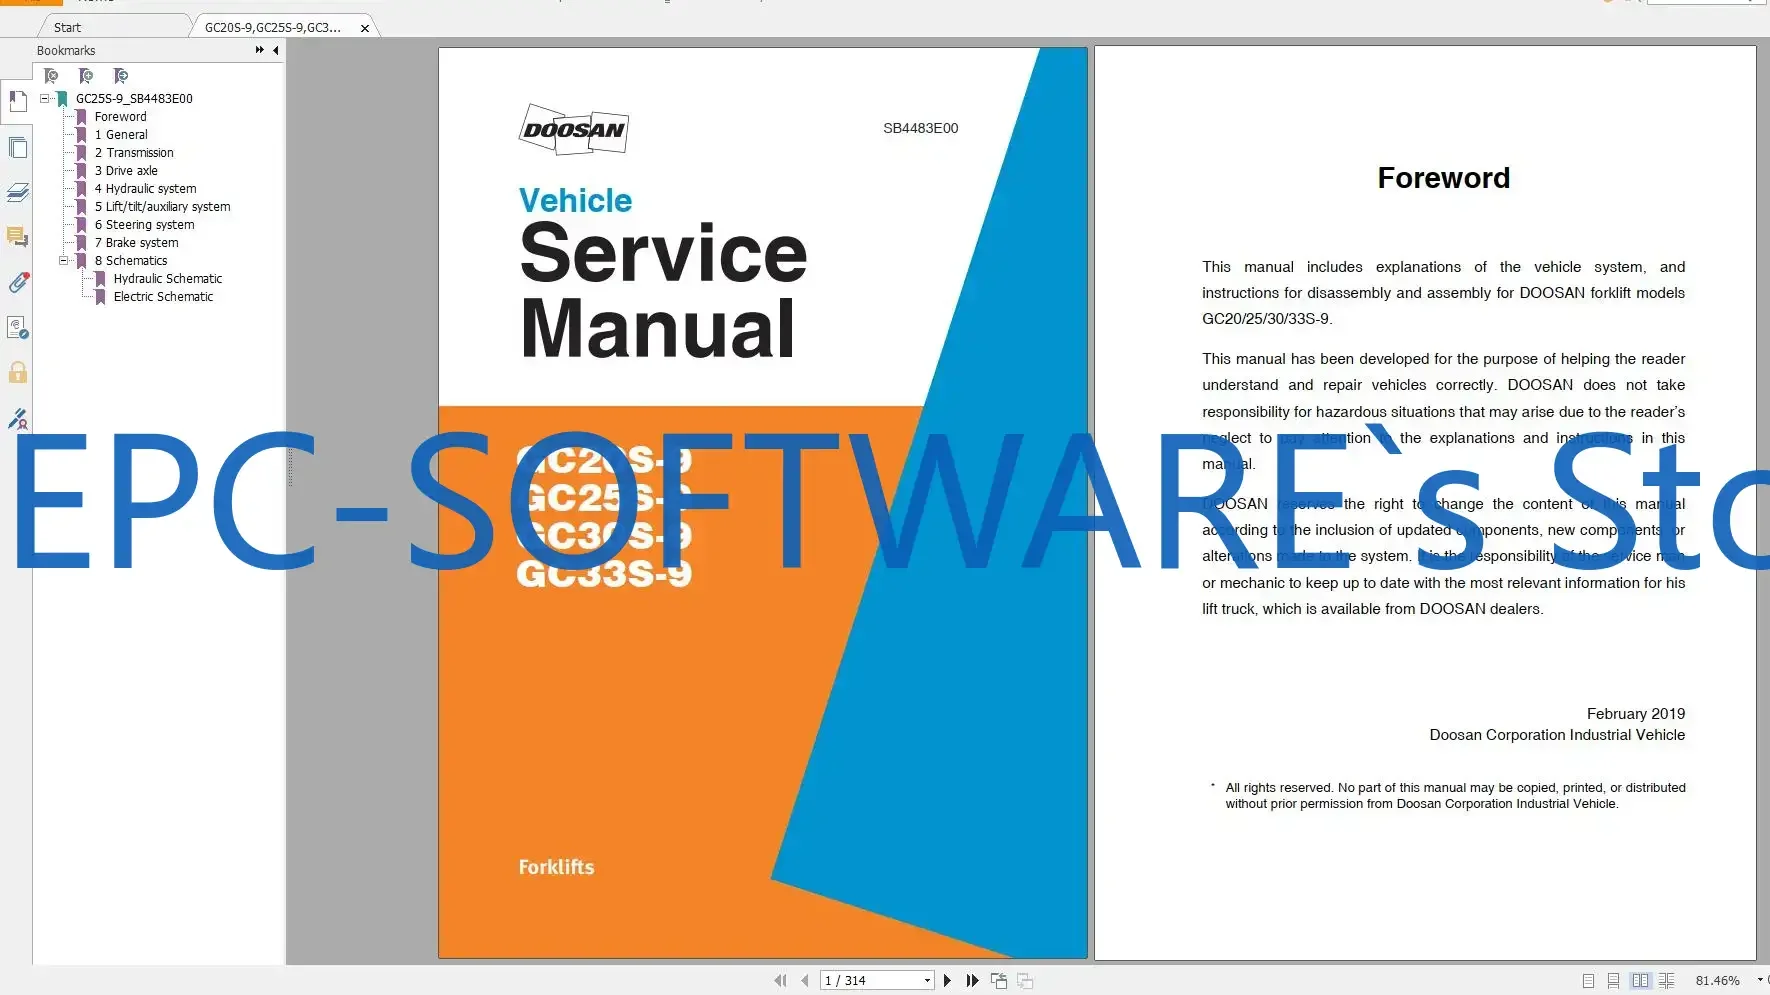Select the GC25S-9_SB4483E00 root bookmark
The width and height of the screenshot is (1770, 995).
coord(134,99)
